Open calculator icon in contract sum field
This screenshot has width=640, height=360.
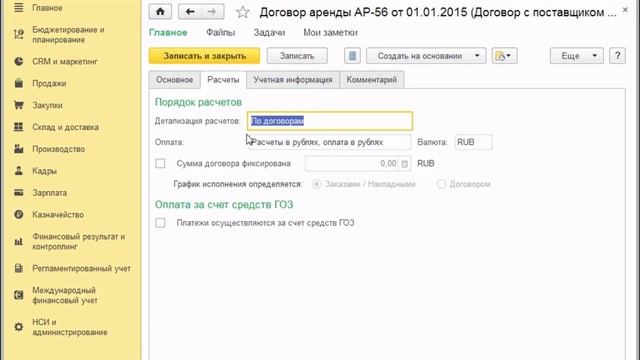[x=404, y=164]
